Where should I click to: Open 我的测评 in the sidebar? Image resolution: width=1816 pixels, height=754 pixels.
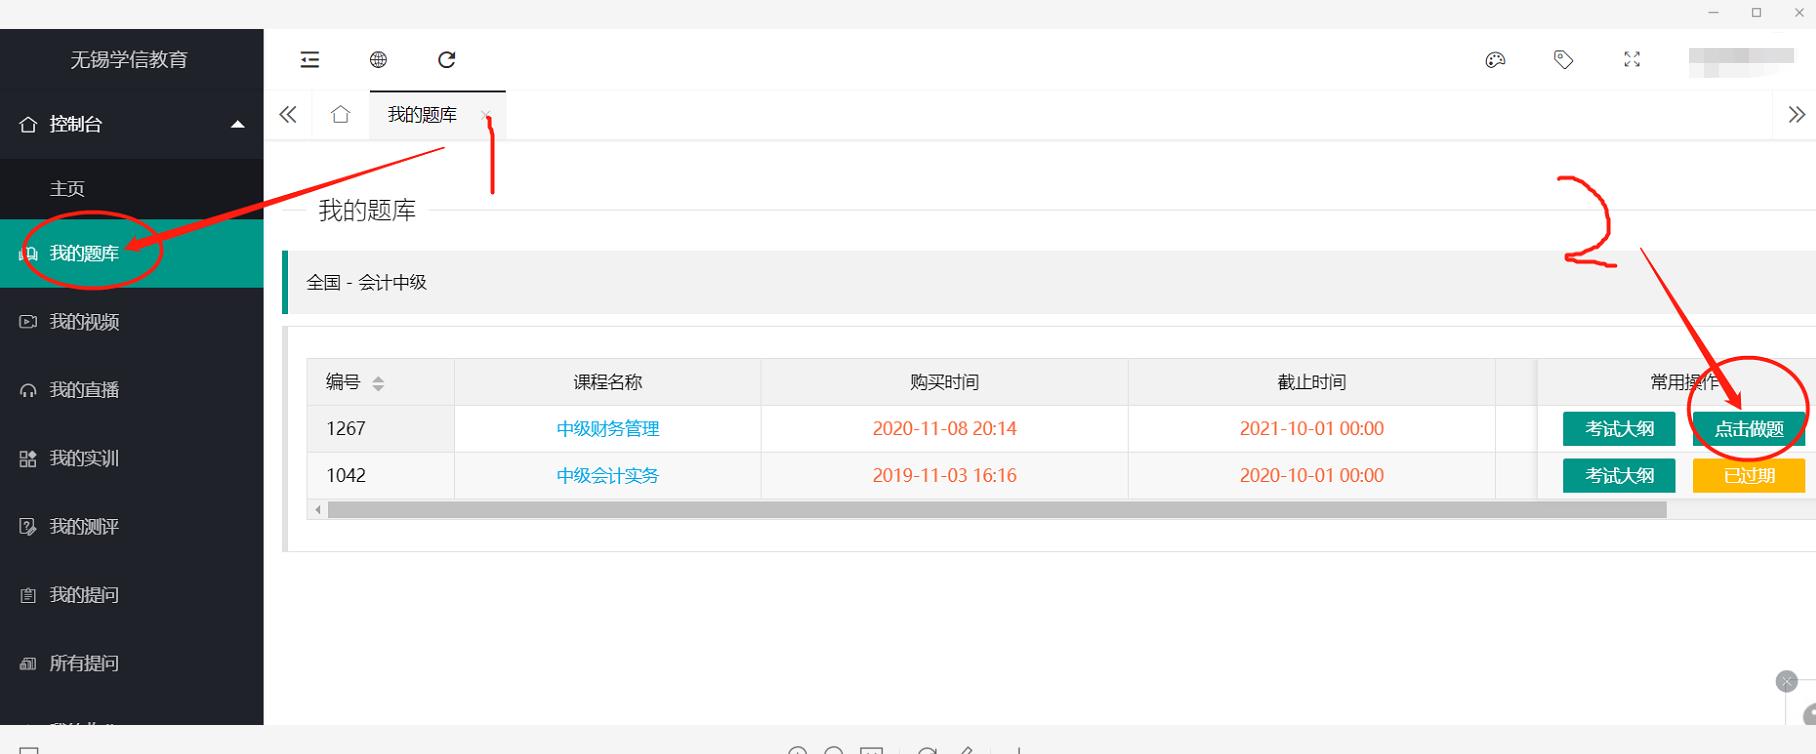click(132, 526)
